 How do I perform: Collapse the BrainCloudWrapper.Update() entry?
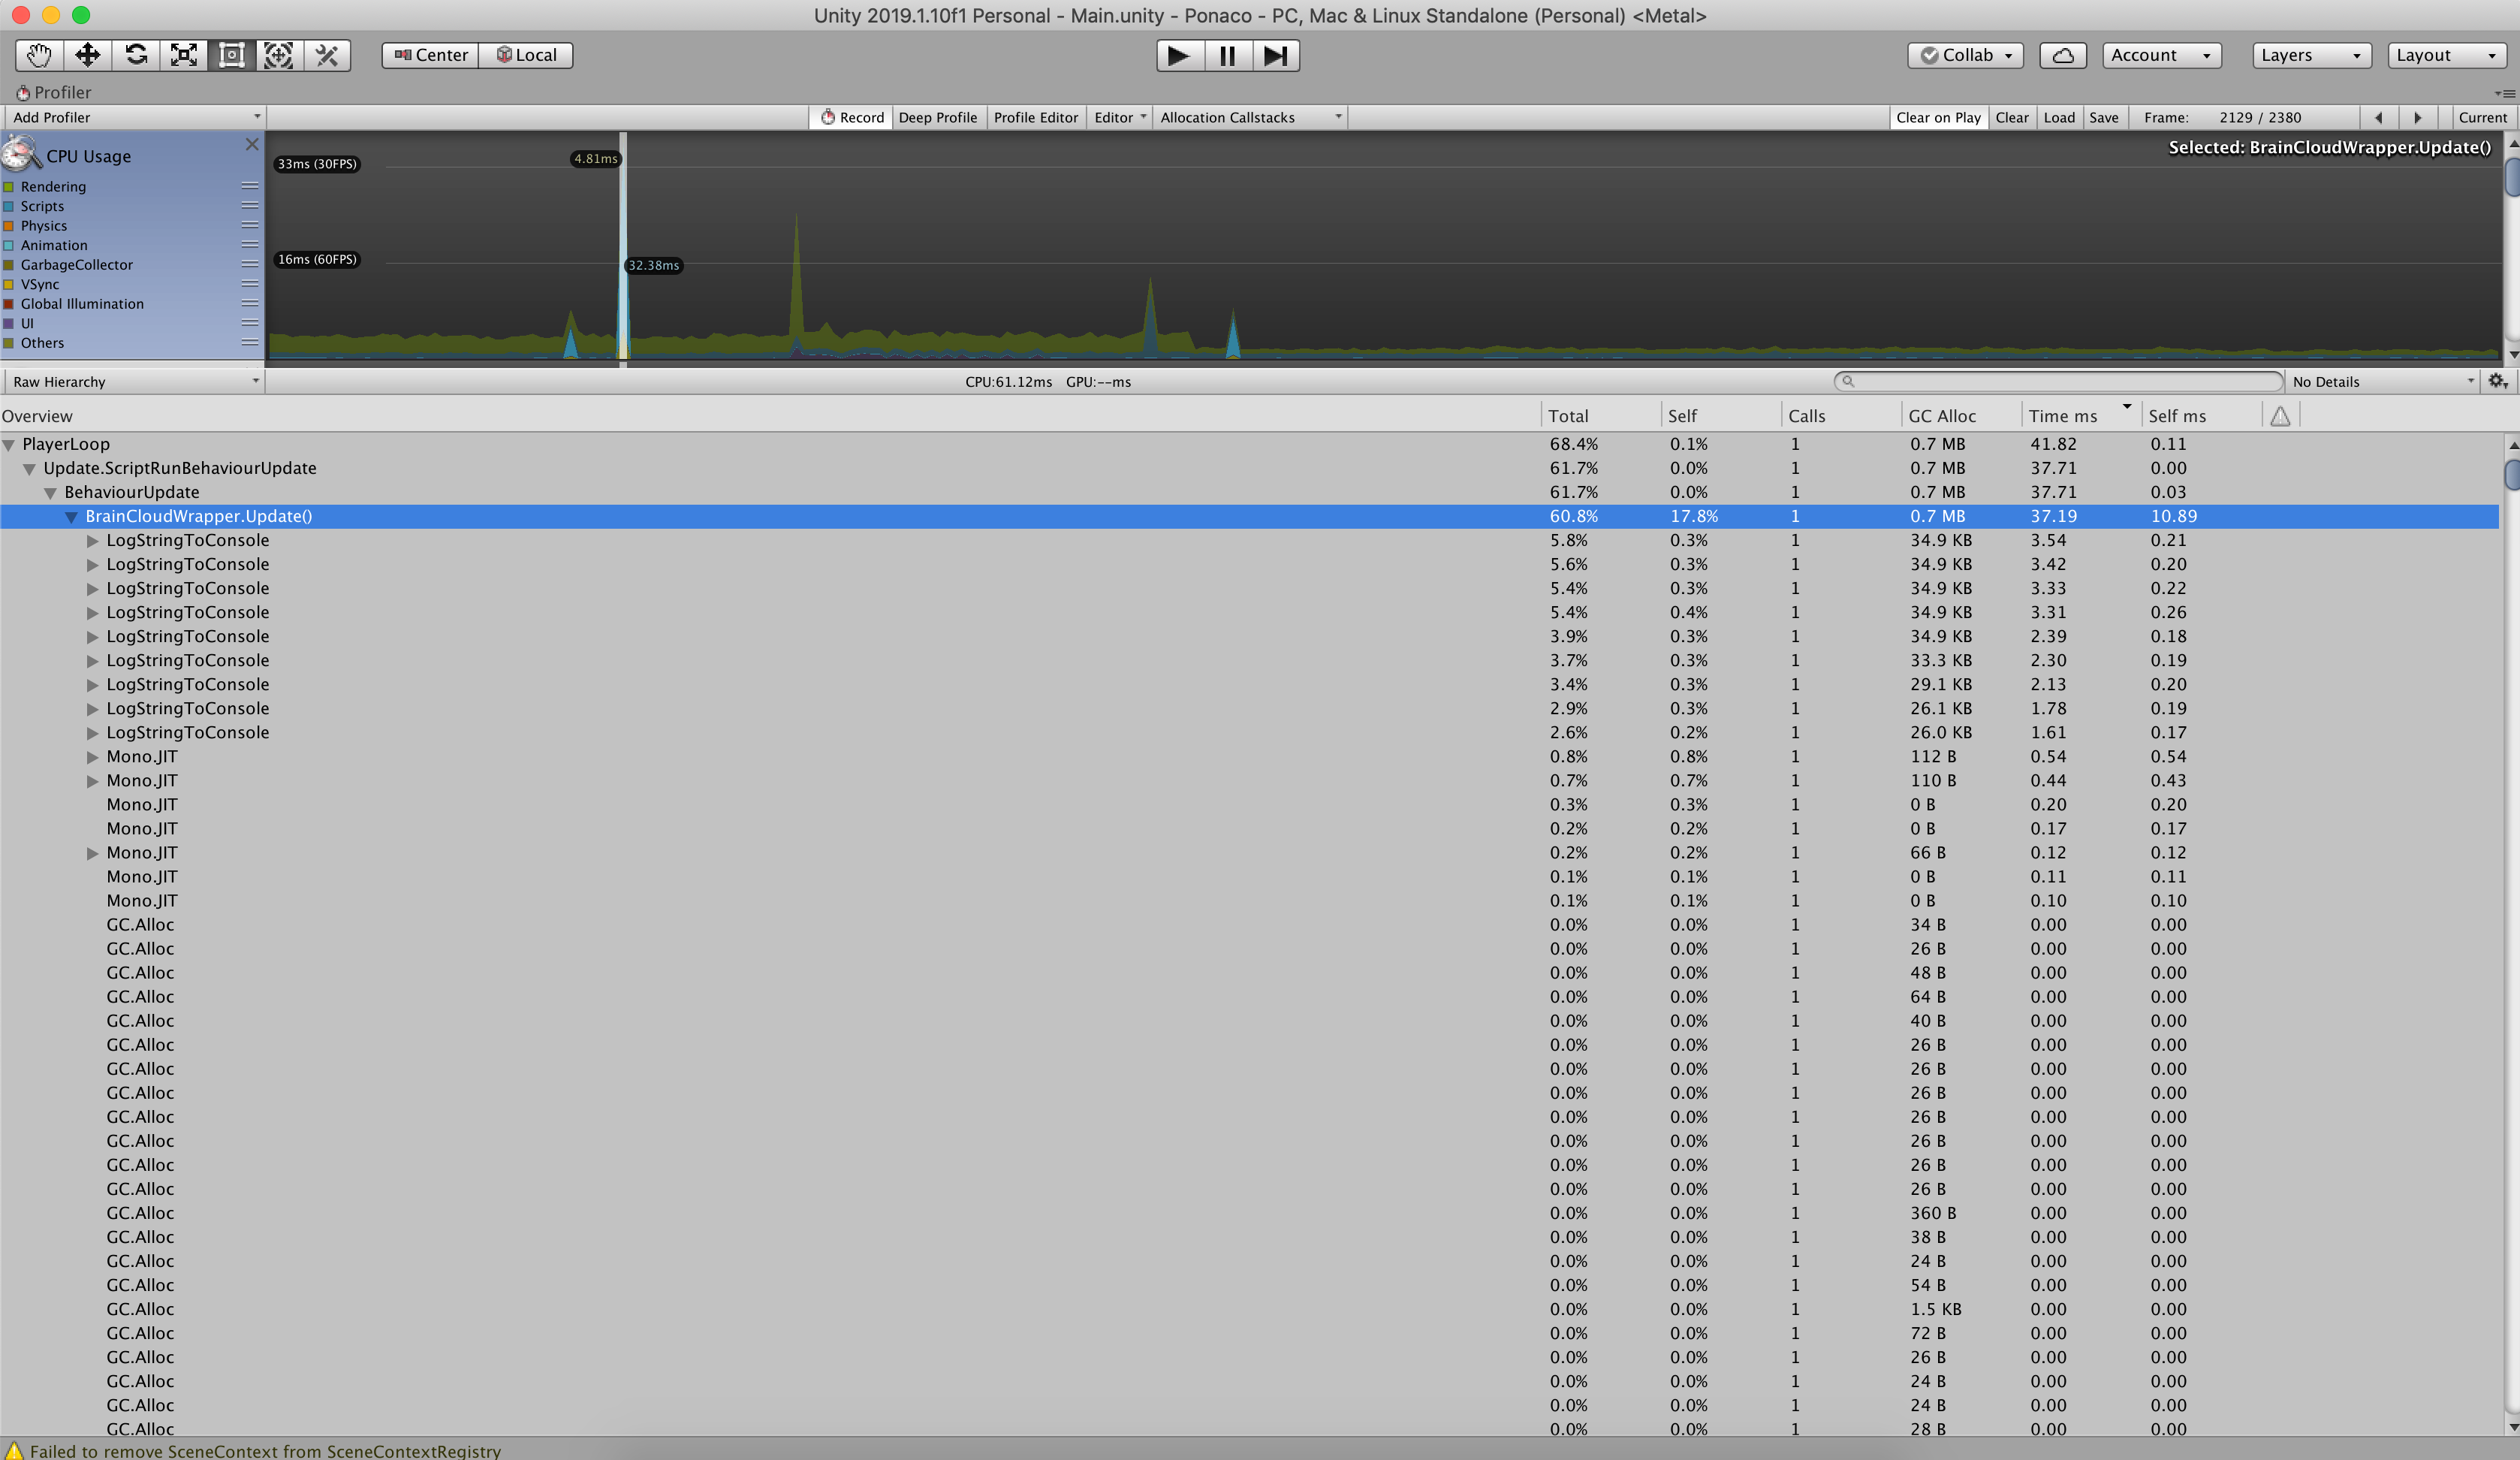[x=71, y=516]
